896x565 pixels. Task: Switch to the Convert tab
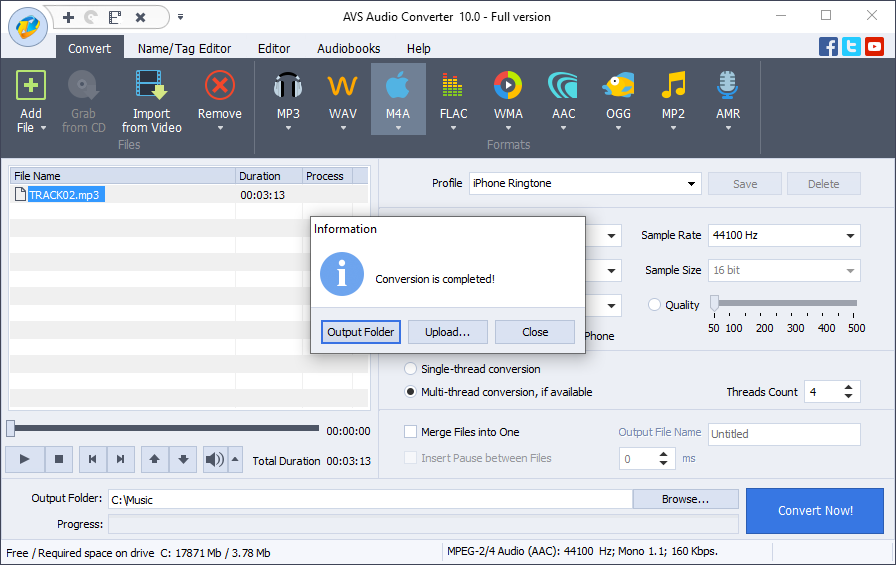pyautogui.click(x=90, y=49)
